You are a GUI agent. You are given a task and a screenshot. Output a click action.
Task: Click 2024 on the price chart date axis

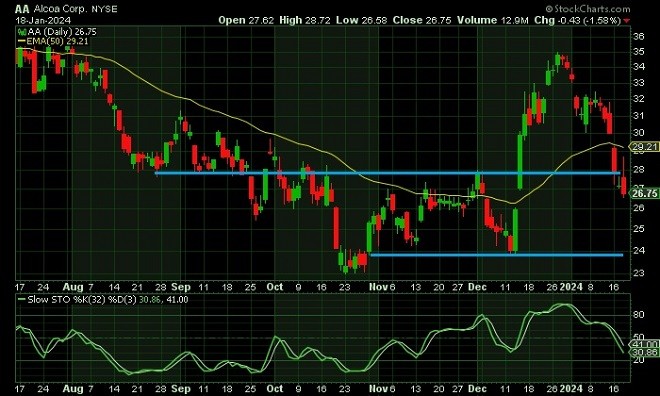pos(571,287)
